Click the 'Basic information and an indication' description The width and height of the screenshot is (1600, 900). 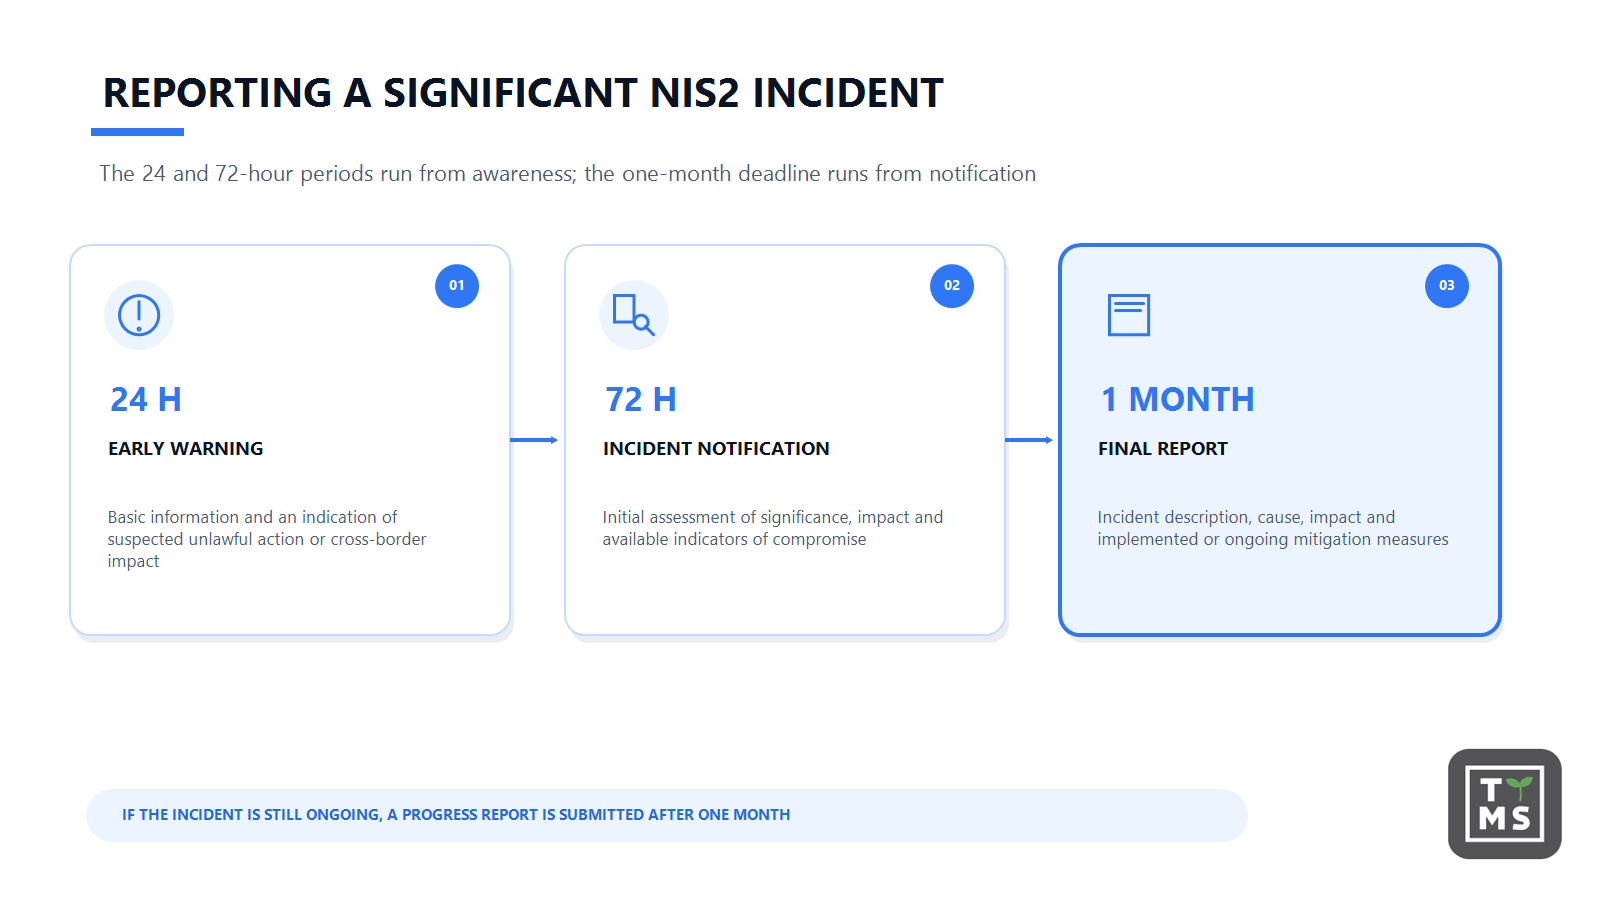267,539
